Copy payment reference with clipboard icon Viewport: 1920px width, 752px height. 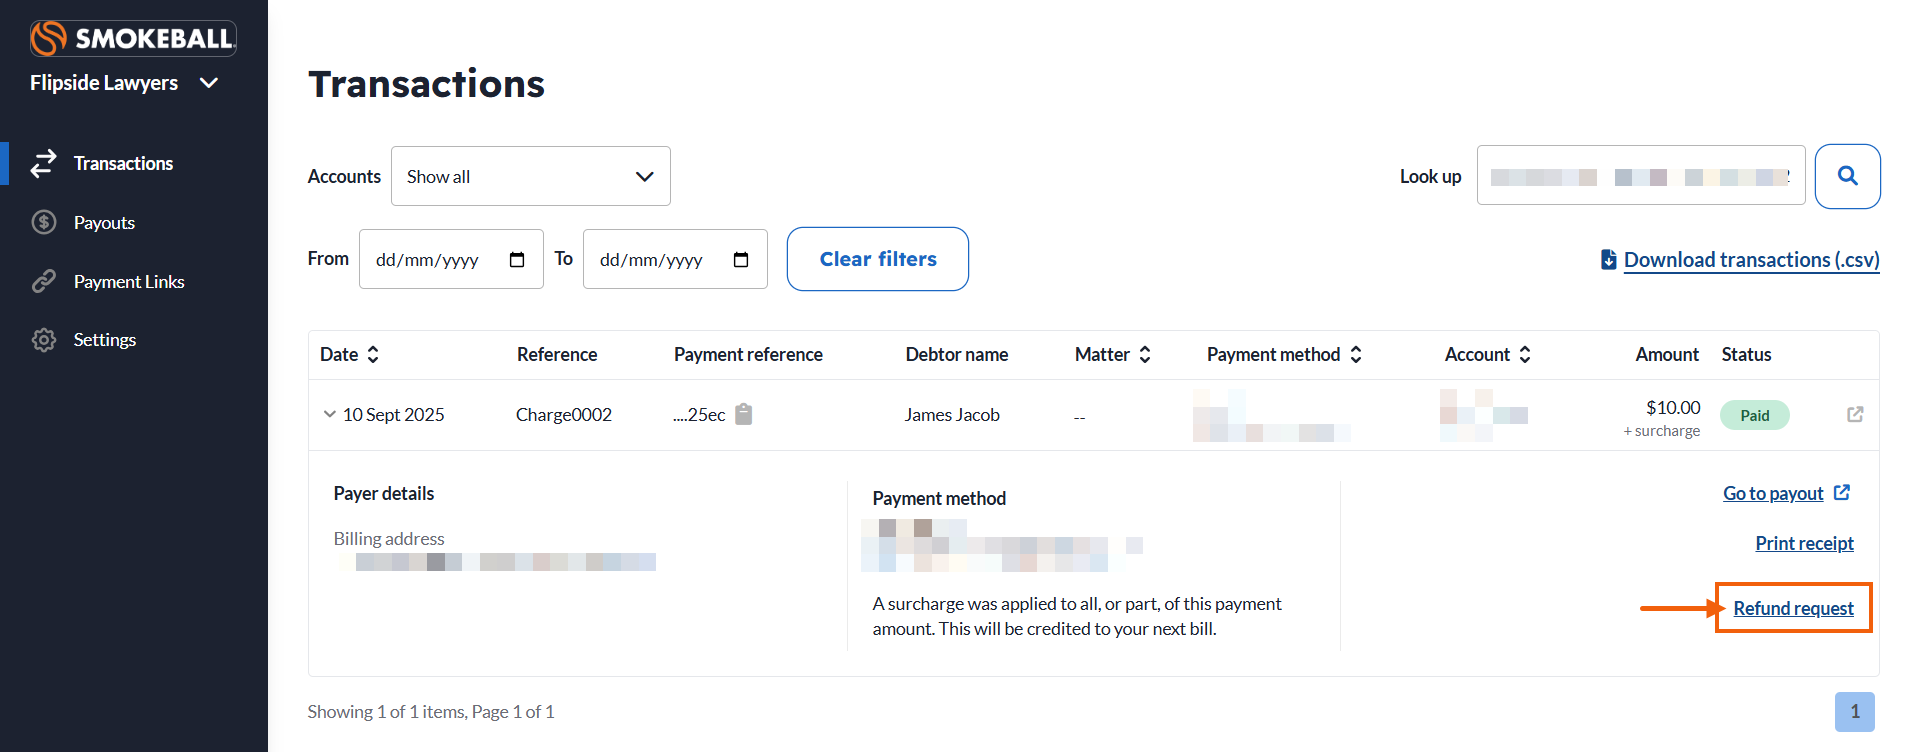744,414
